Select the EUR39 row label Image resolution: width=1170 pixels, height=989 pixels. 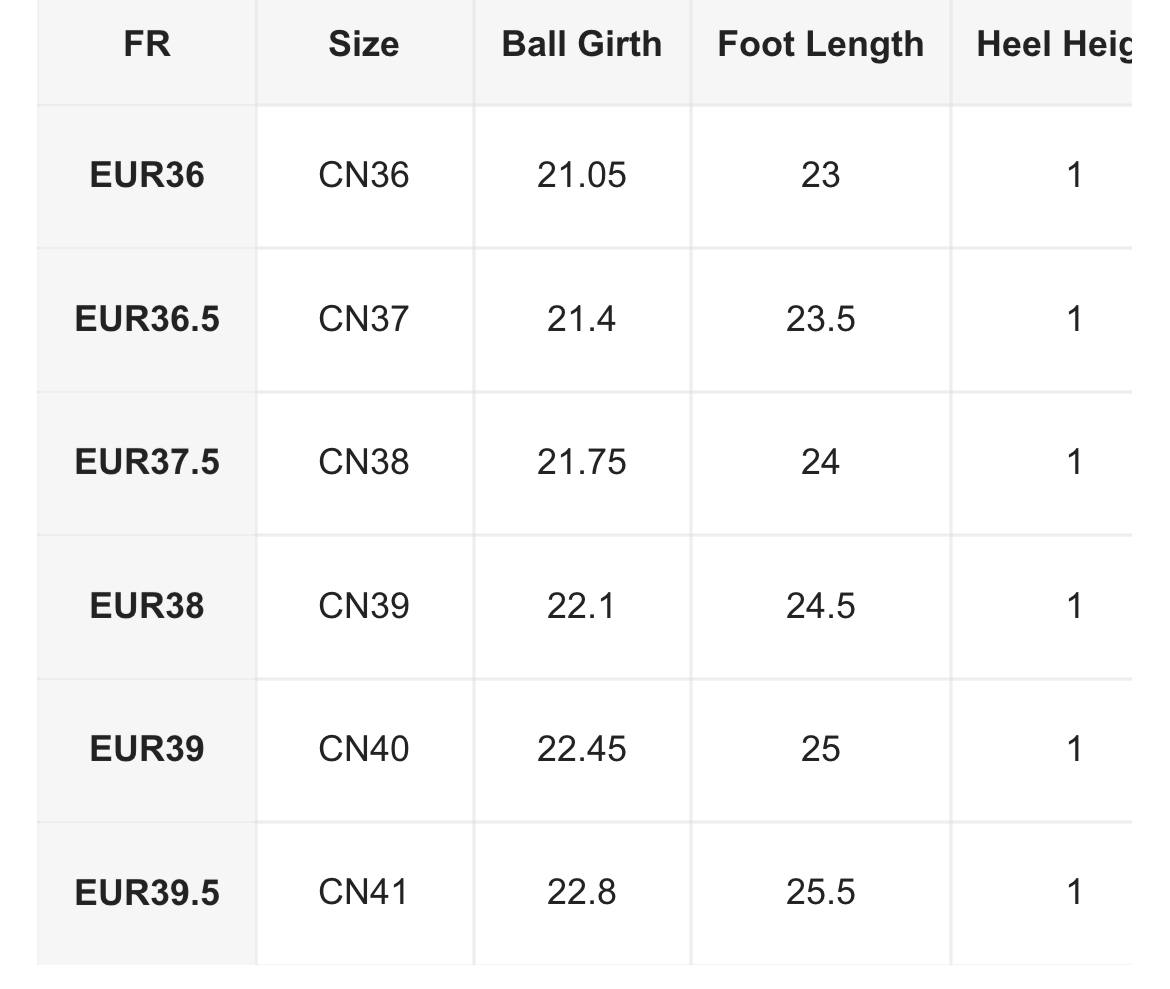click(147, 749)
